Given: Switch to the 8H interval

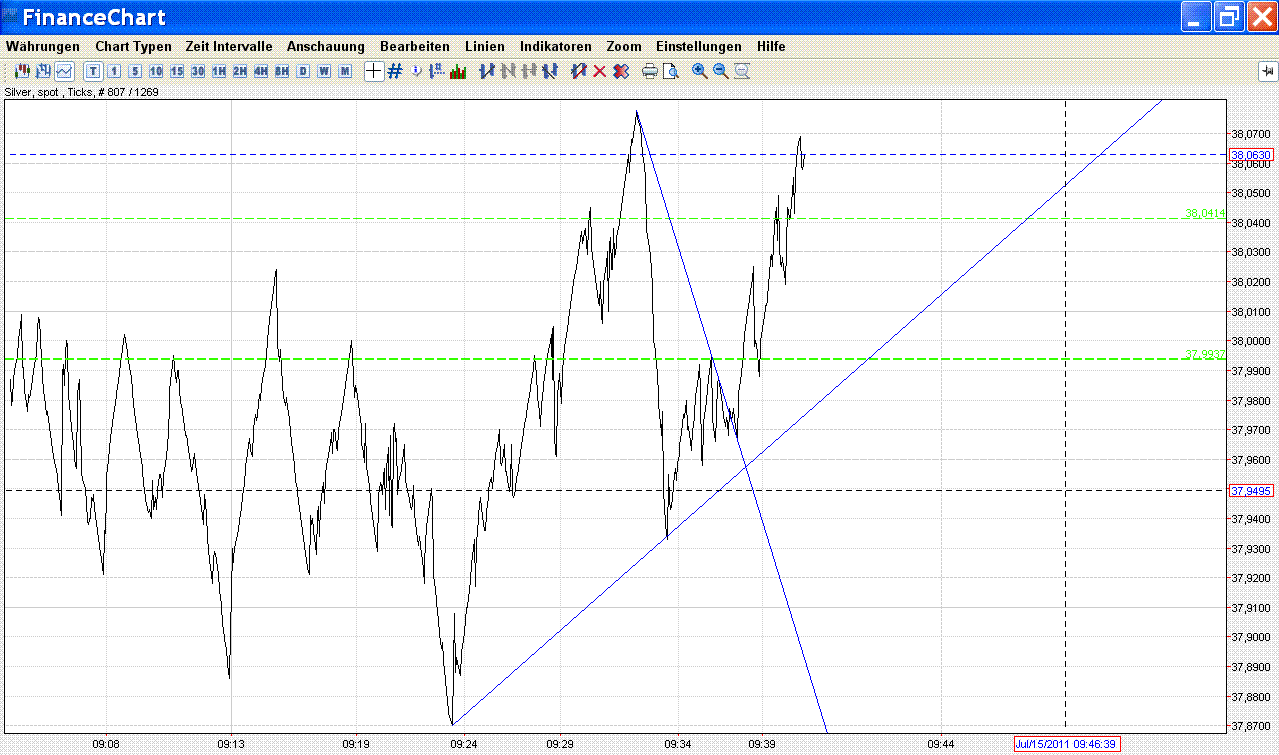Looking at the screenshot, I should point(282,71).
